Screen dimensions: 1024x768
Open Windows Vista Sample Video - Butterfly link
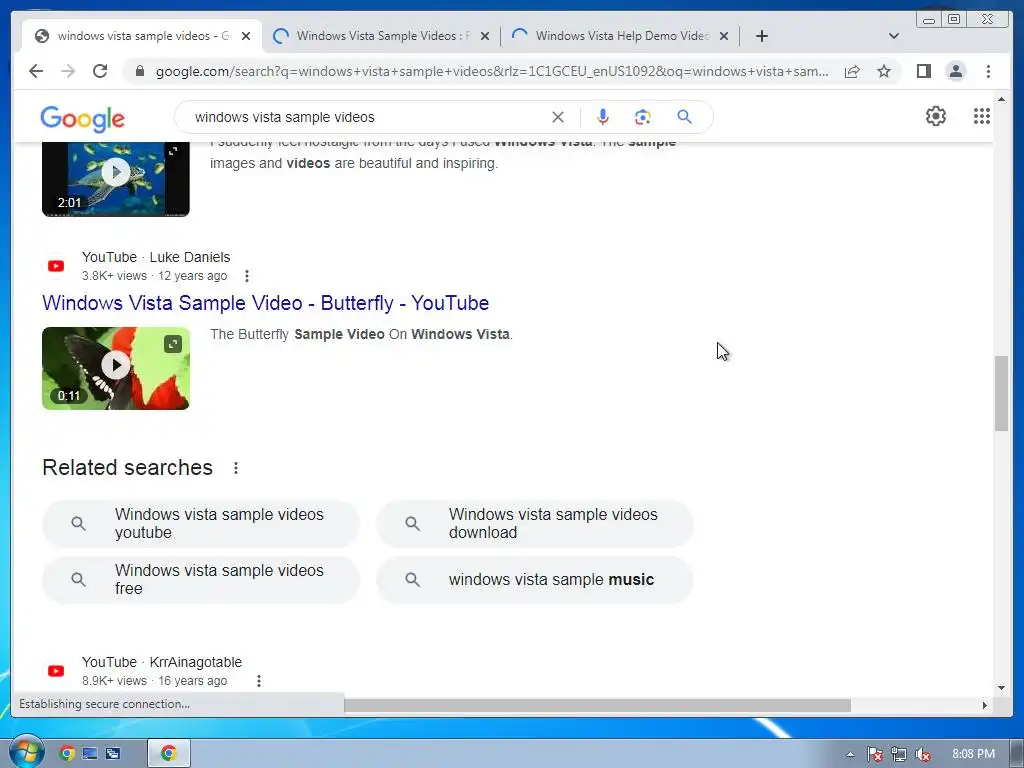point(265,303)
